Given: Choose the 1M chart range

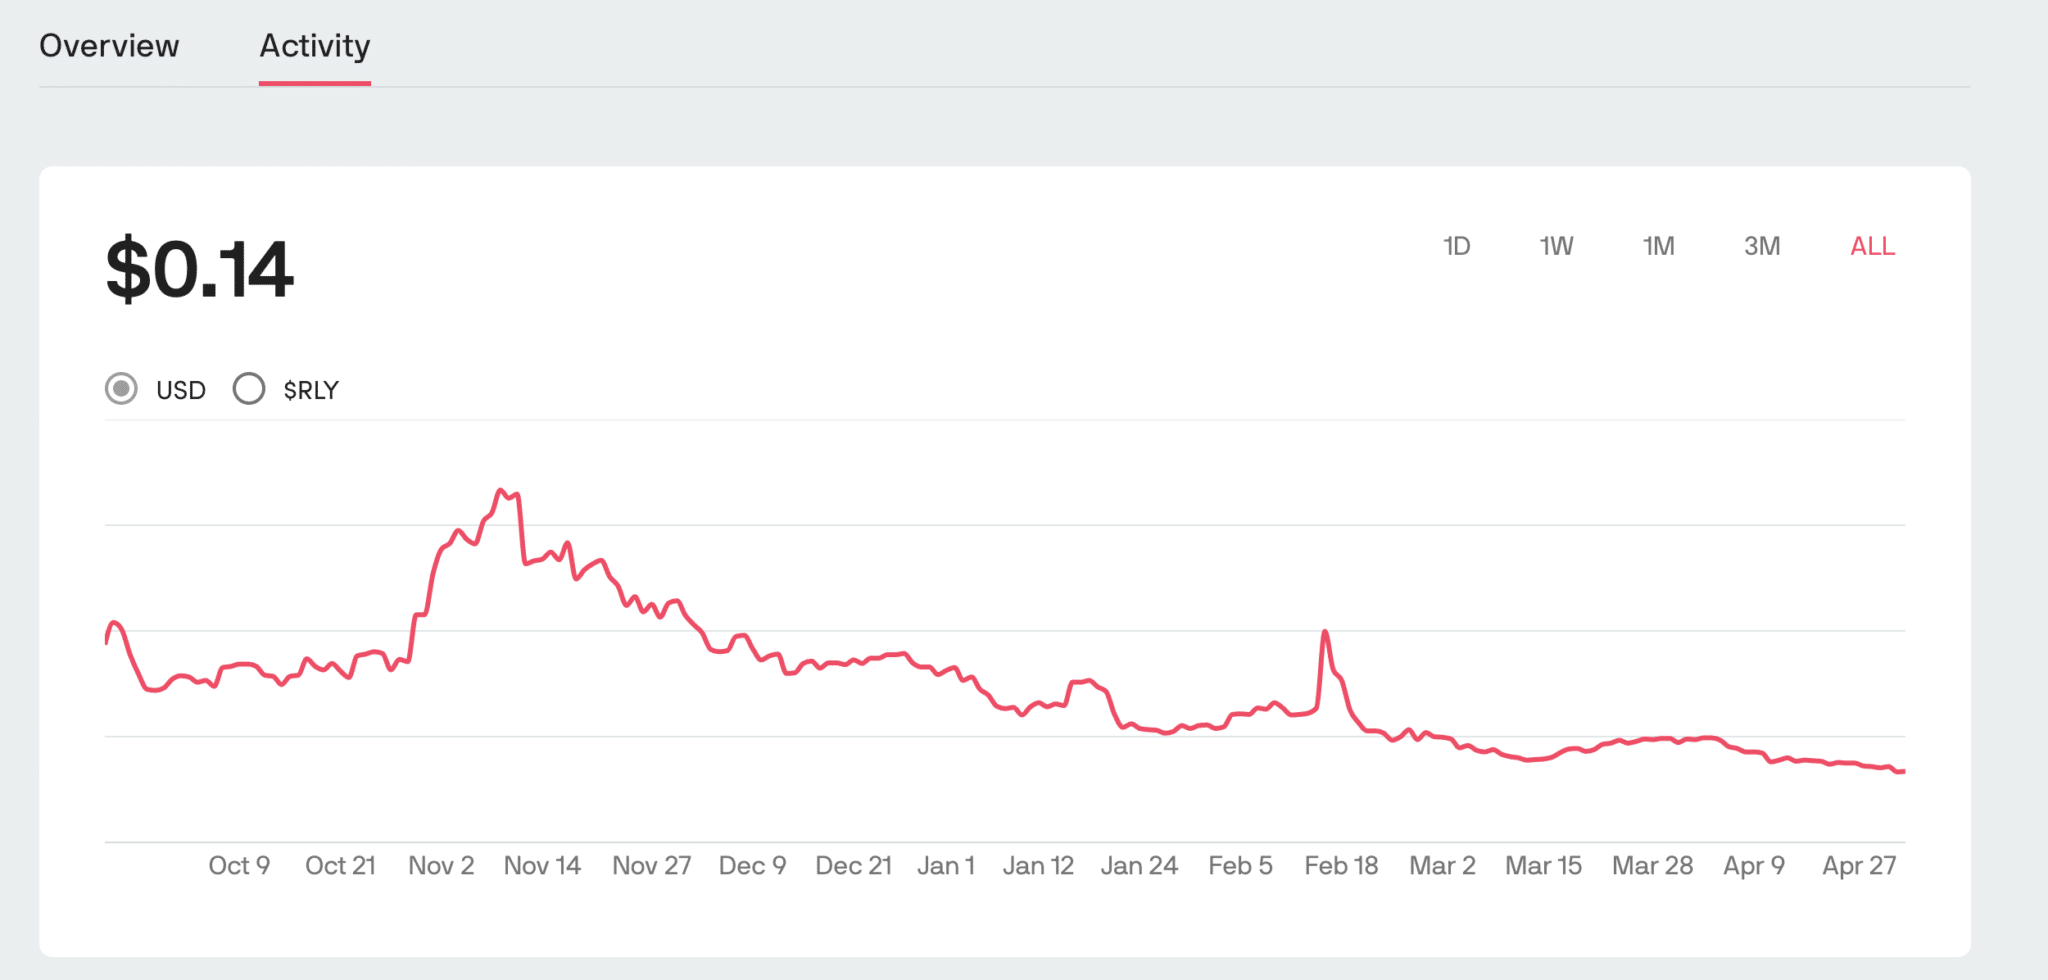Looking at the screenshot, I should pyautogui.click(x=1658, y=246).
